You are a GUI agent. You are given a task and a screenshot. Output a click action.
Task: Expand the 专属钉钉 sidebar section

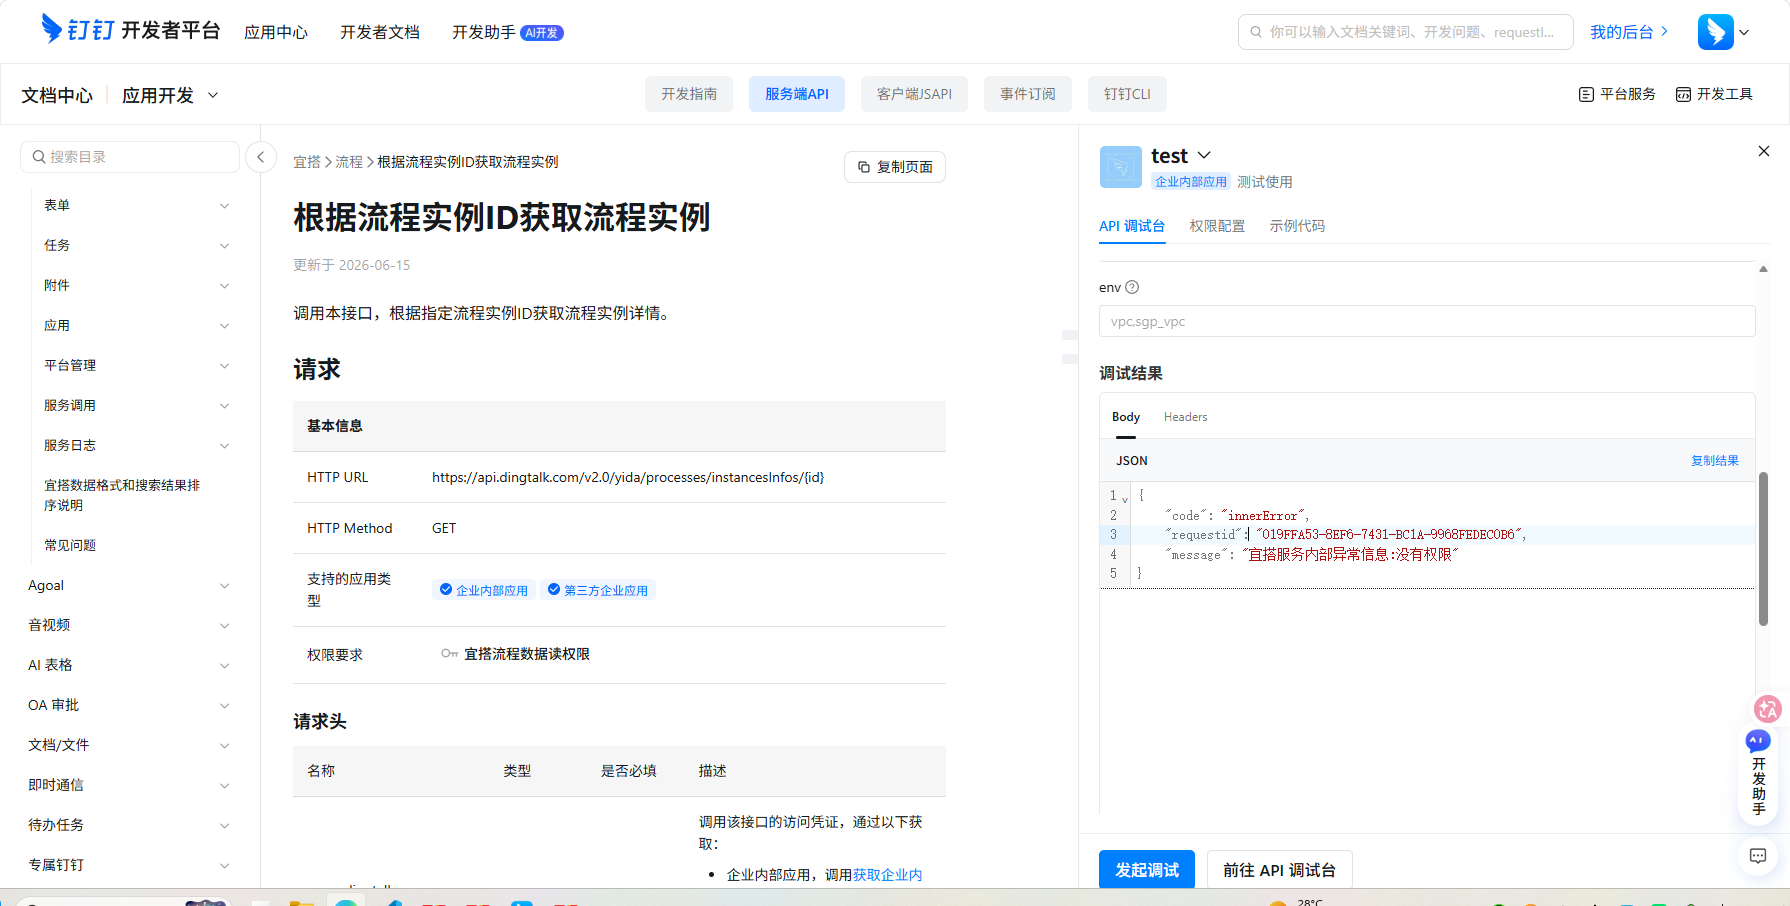pos(224,866)
